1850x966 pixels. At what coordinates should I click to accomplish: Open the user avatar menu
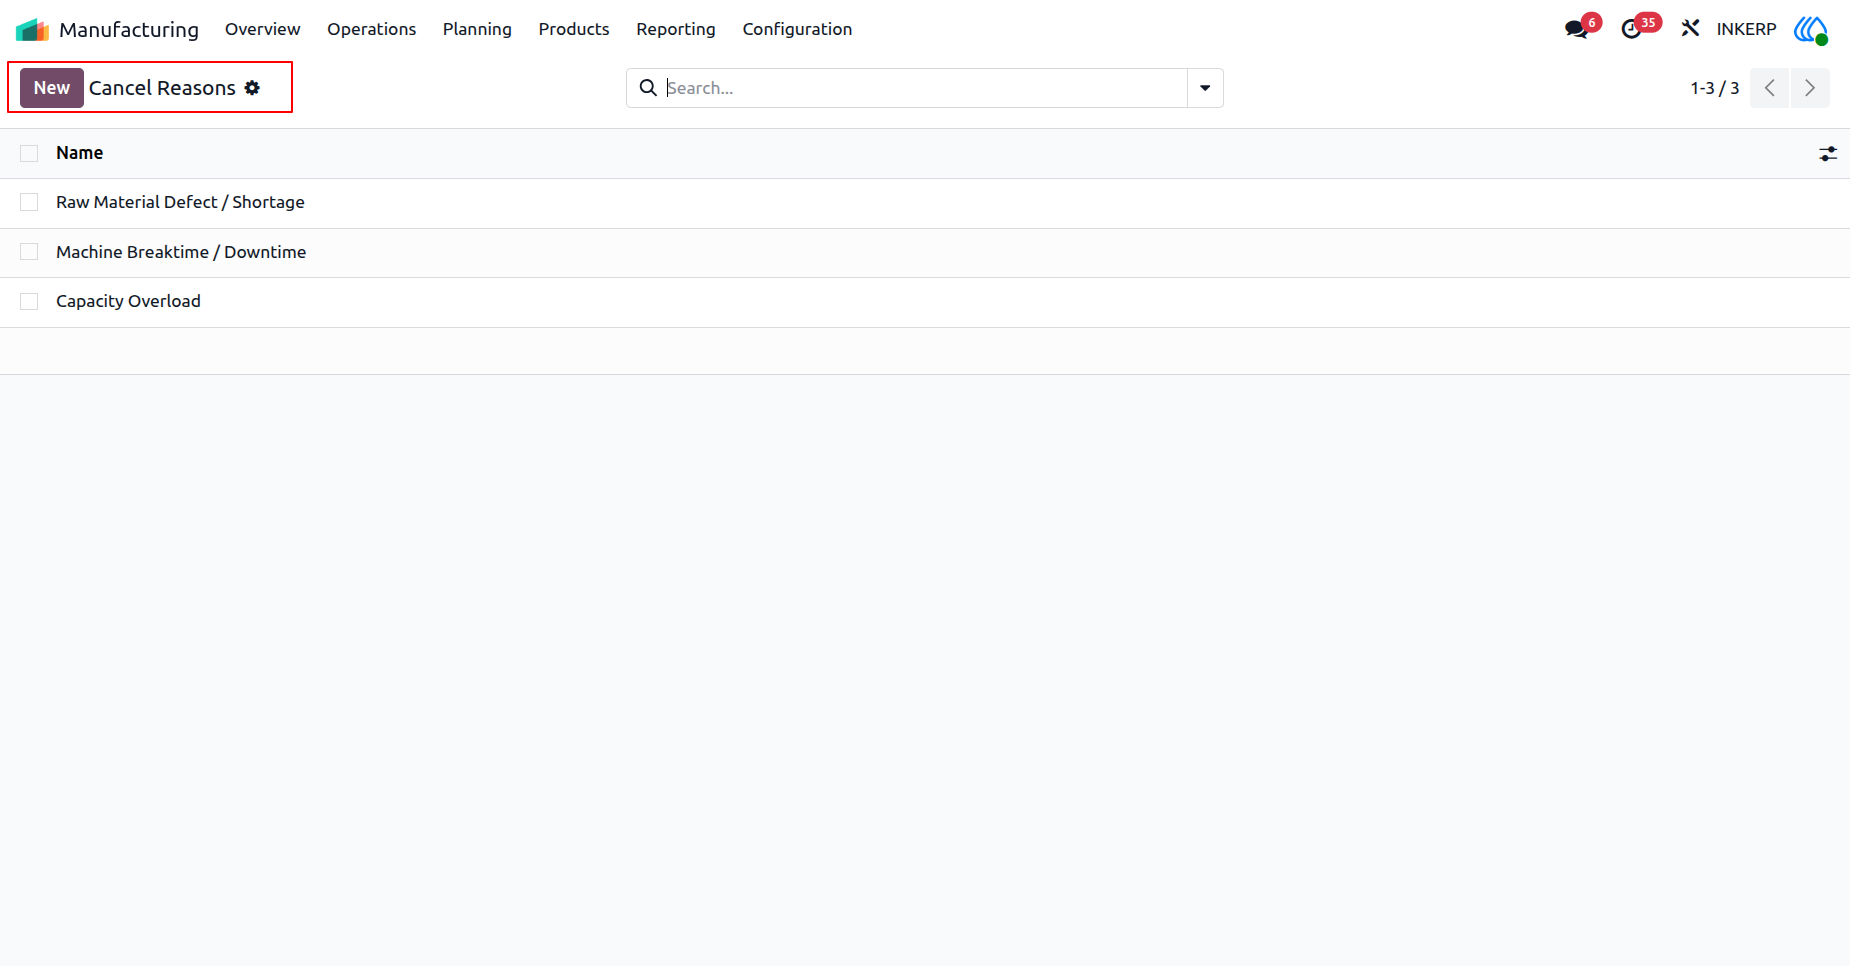1811,29
